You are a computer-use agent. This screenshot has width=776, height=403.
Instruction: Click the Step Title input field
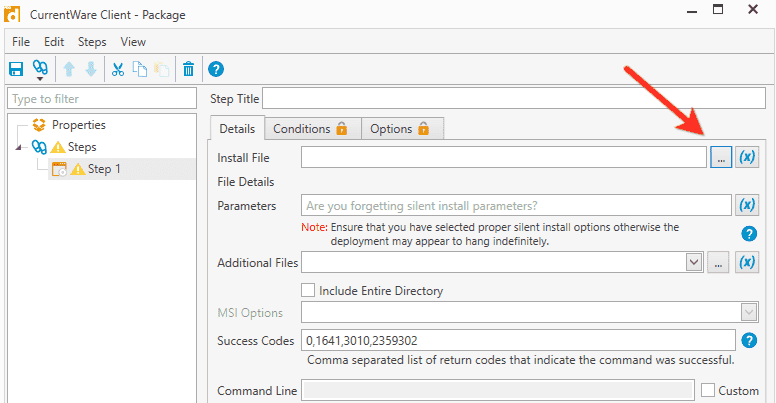pyautogui.click(x=514, y=98)
